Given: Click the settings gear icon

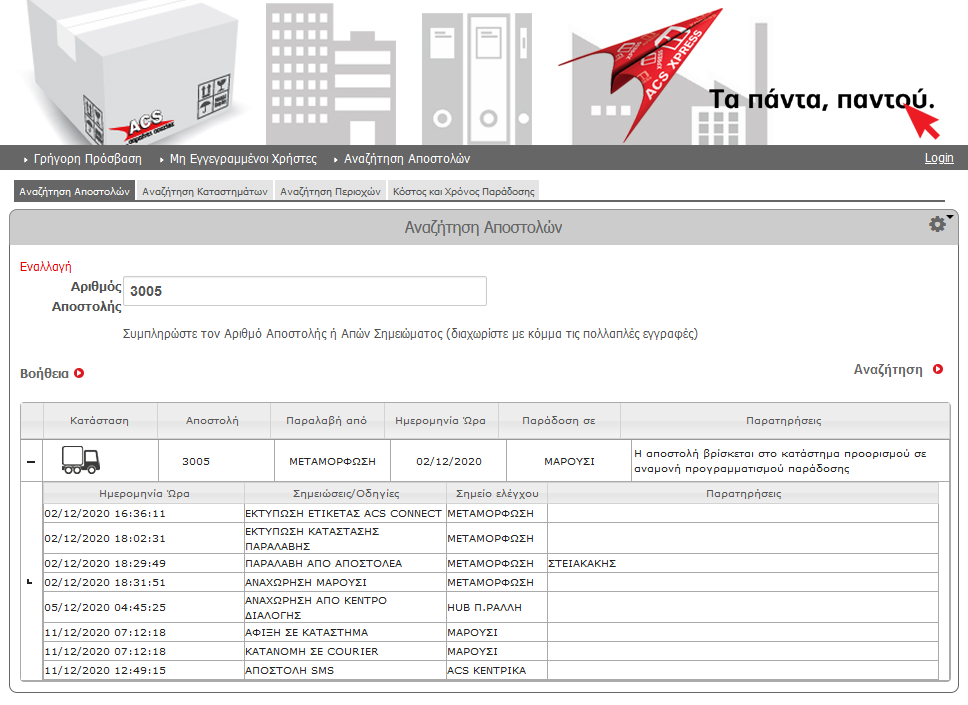Looking at the screenshot, I should 937,225.
